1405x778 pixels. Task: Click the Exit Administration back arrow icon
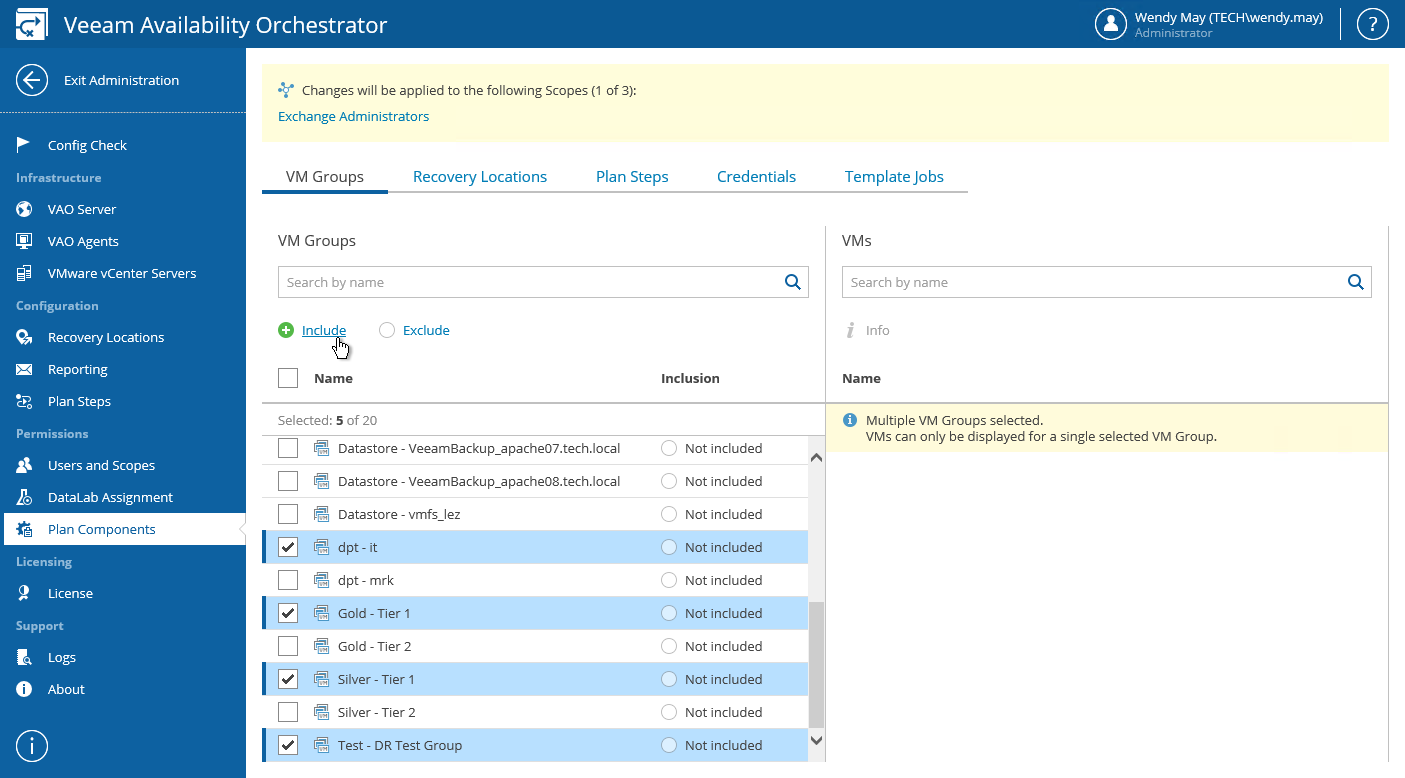tap(32, 80)
